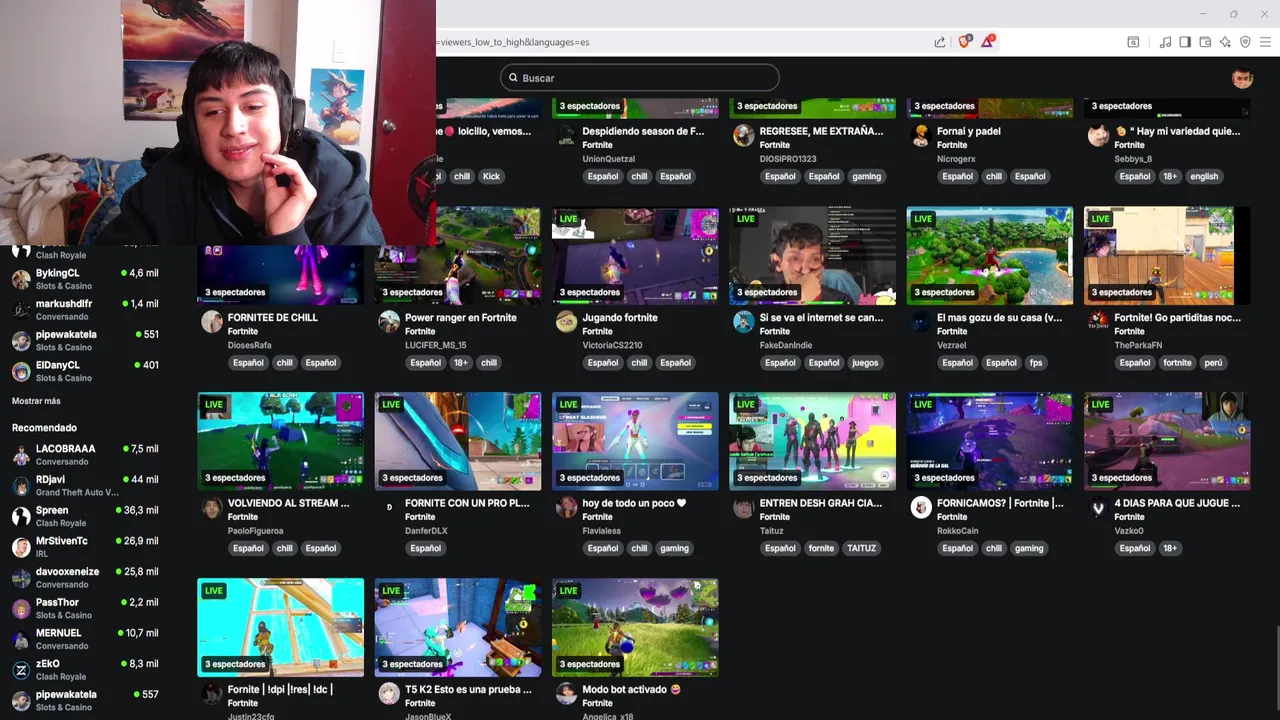1280x720 pixels.
Task: Click DiosesRafa streamer avatar on card
Action: click(x=212, y=321)
